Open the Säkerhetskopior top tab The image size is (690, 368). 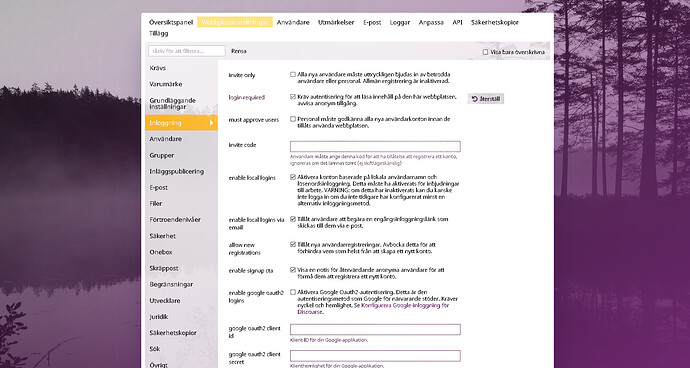[x=495, y=22]
